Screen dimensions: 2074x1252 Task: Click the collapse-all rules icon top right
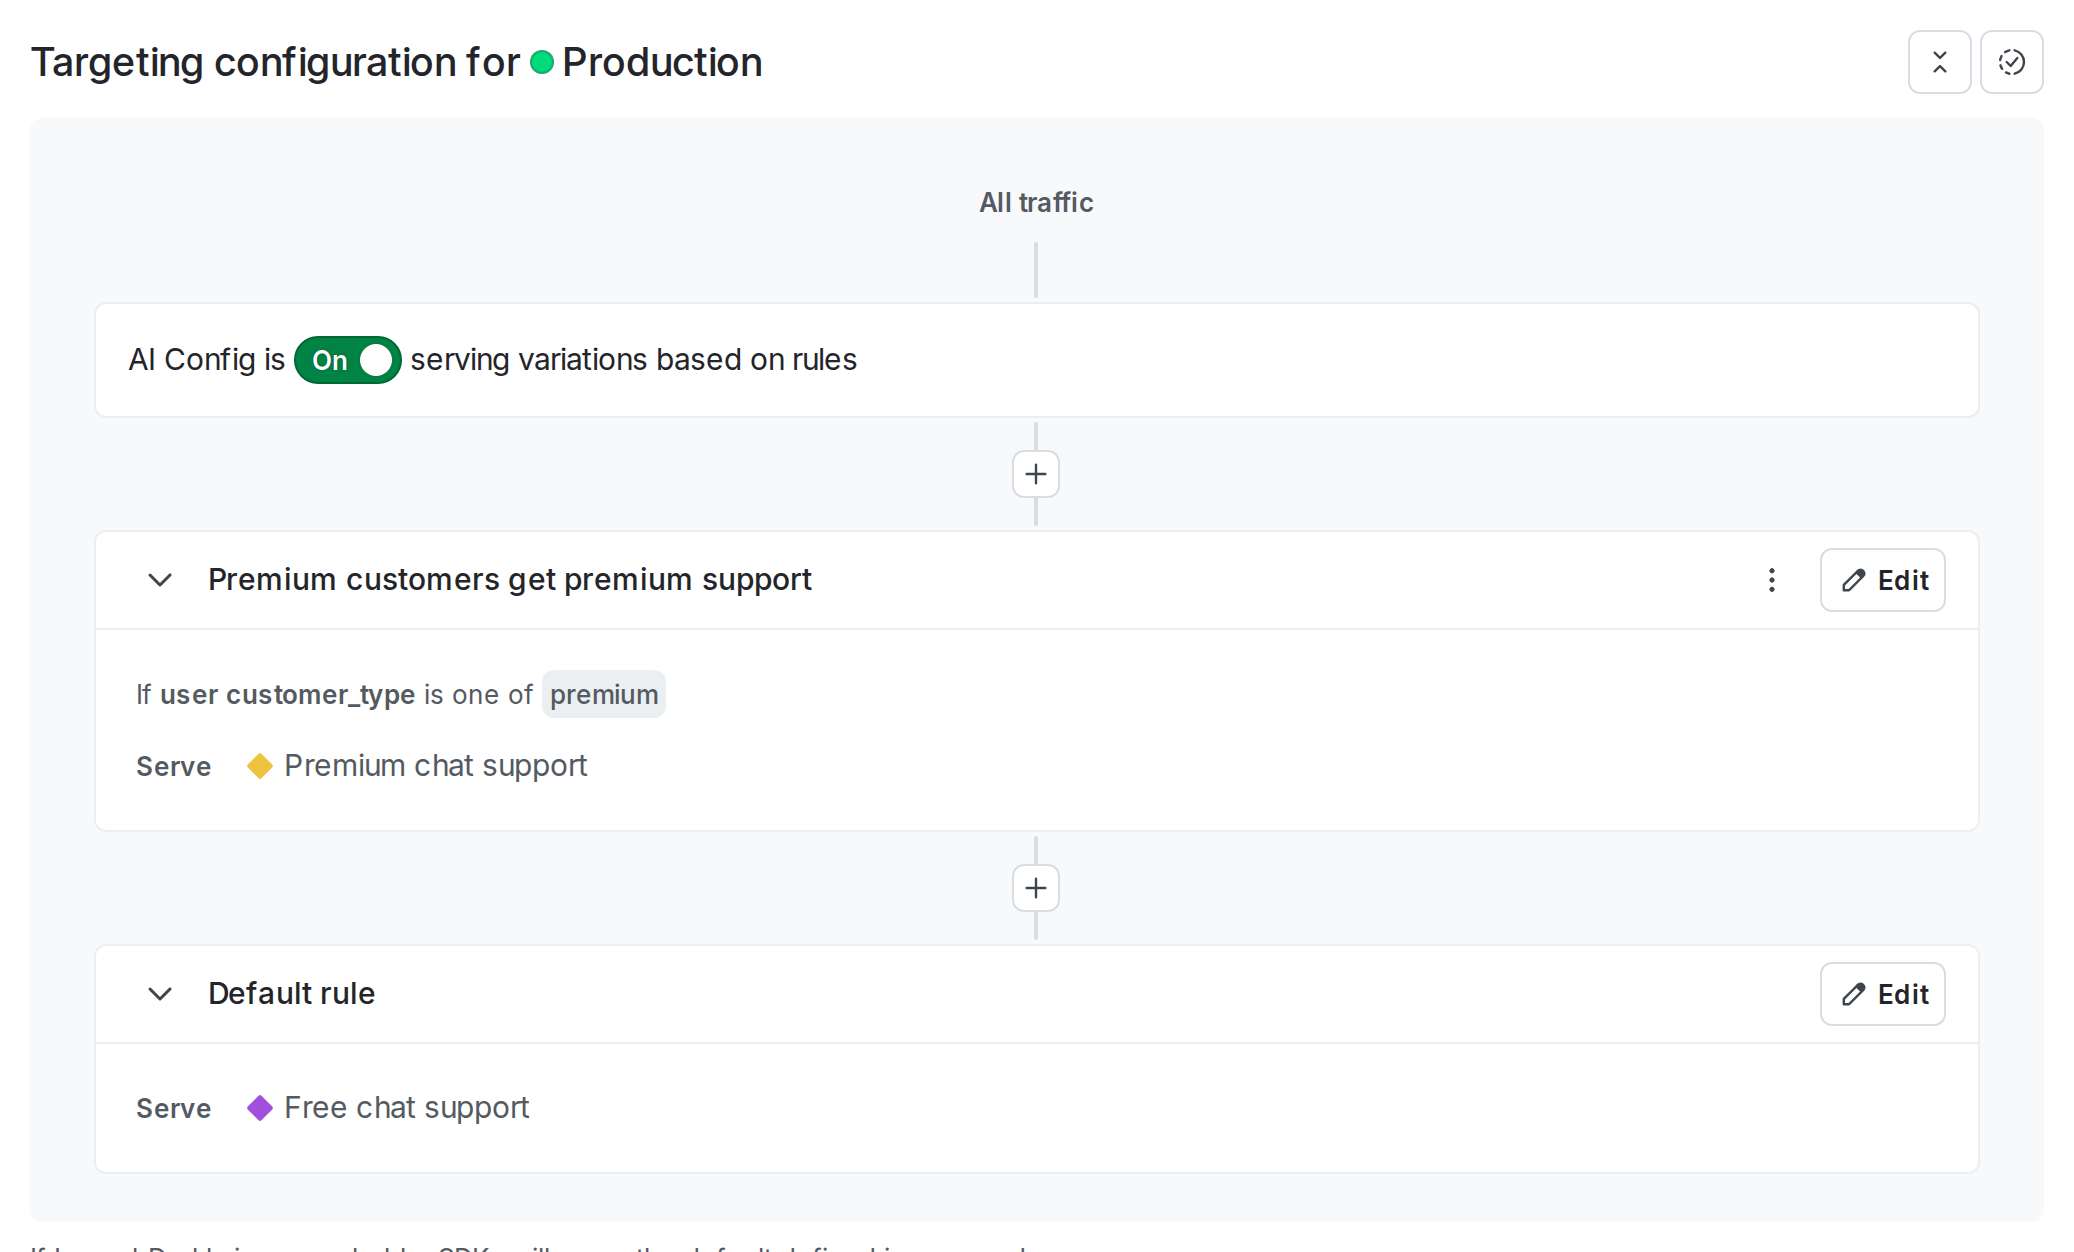[x=1938, y=61]
